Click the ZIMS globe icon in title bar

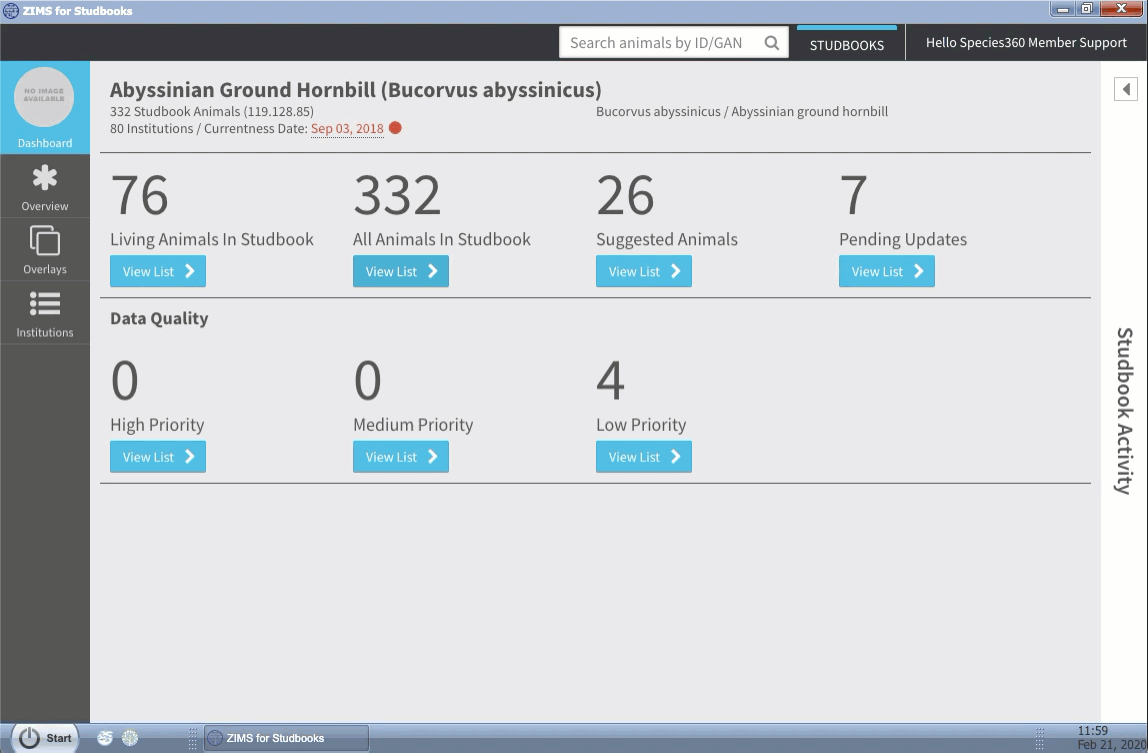10,10
